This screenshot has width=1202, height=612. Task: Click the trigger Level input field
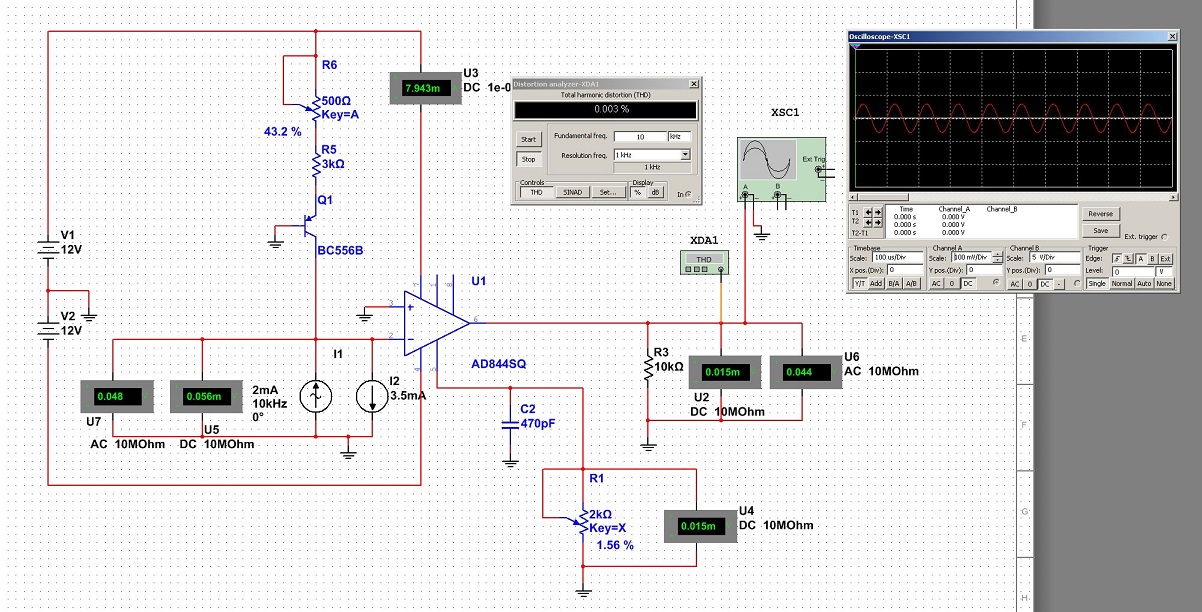pyautogui.click(x=1133, y=272)
